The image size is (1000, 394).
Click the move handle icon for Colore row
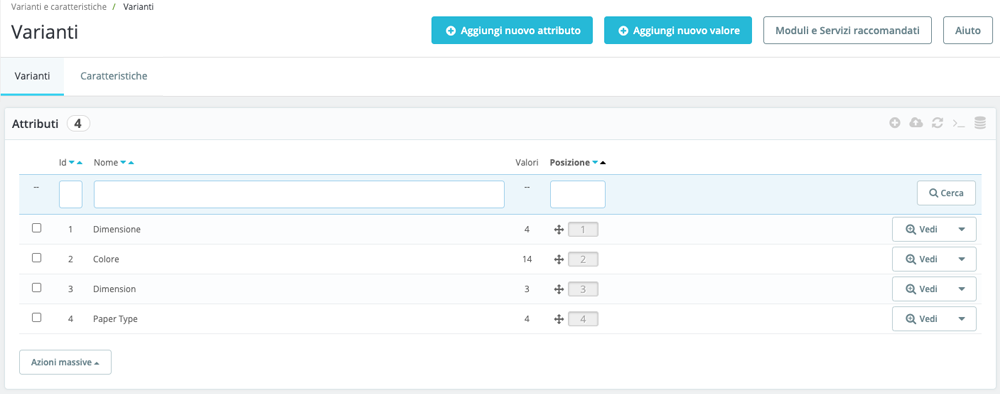pyautogui.click(x=558, y=259)
